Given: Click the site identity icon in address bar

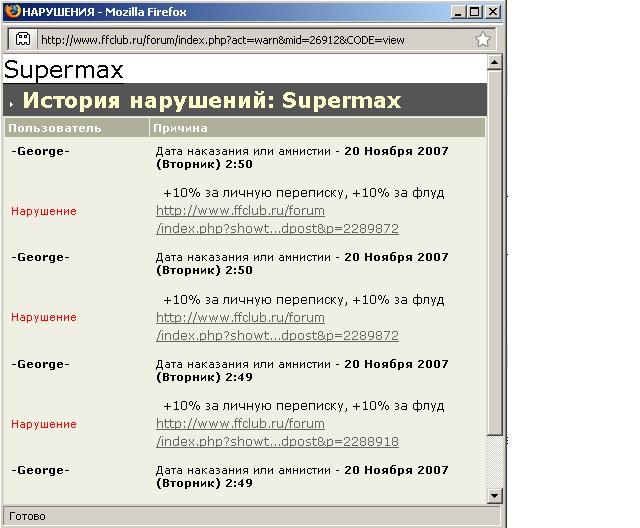Looking at the screenshot, I should click(x=23, y=40).
